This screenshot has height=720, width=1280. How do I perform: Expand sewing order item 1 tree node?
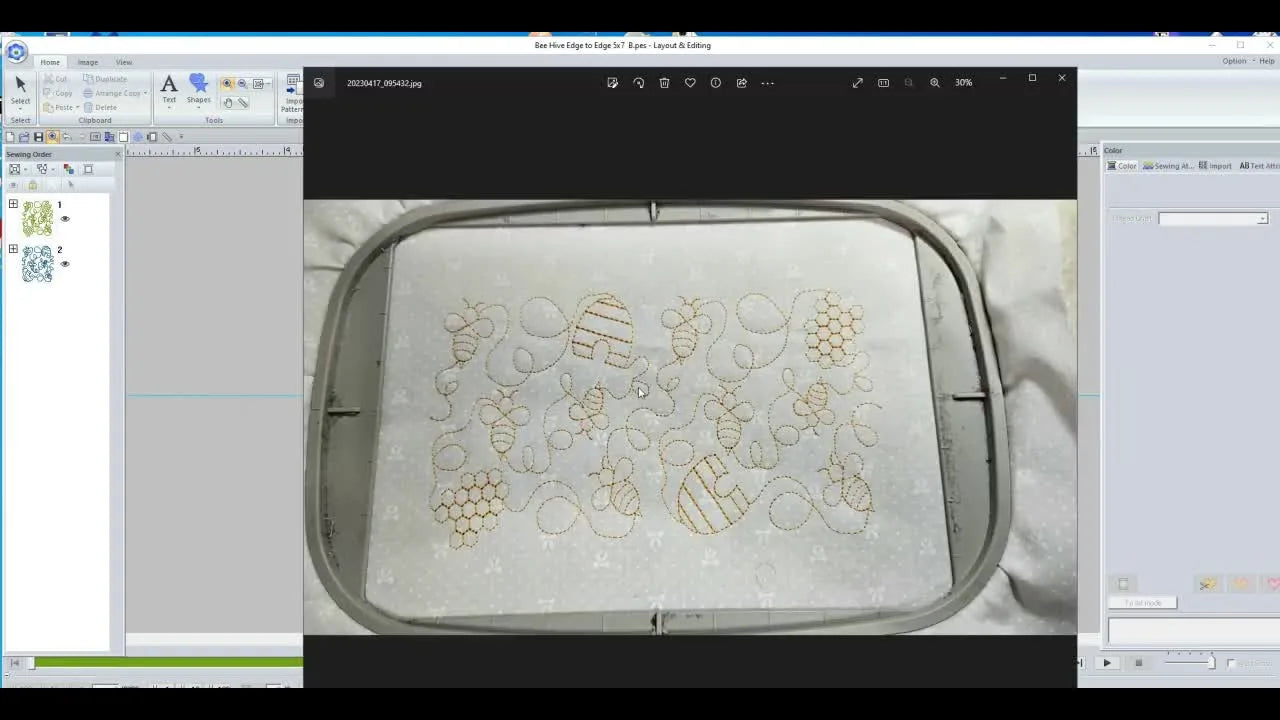(x=13, y=204)
